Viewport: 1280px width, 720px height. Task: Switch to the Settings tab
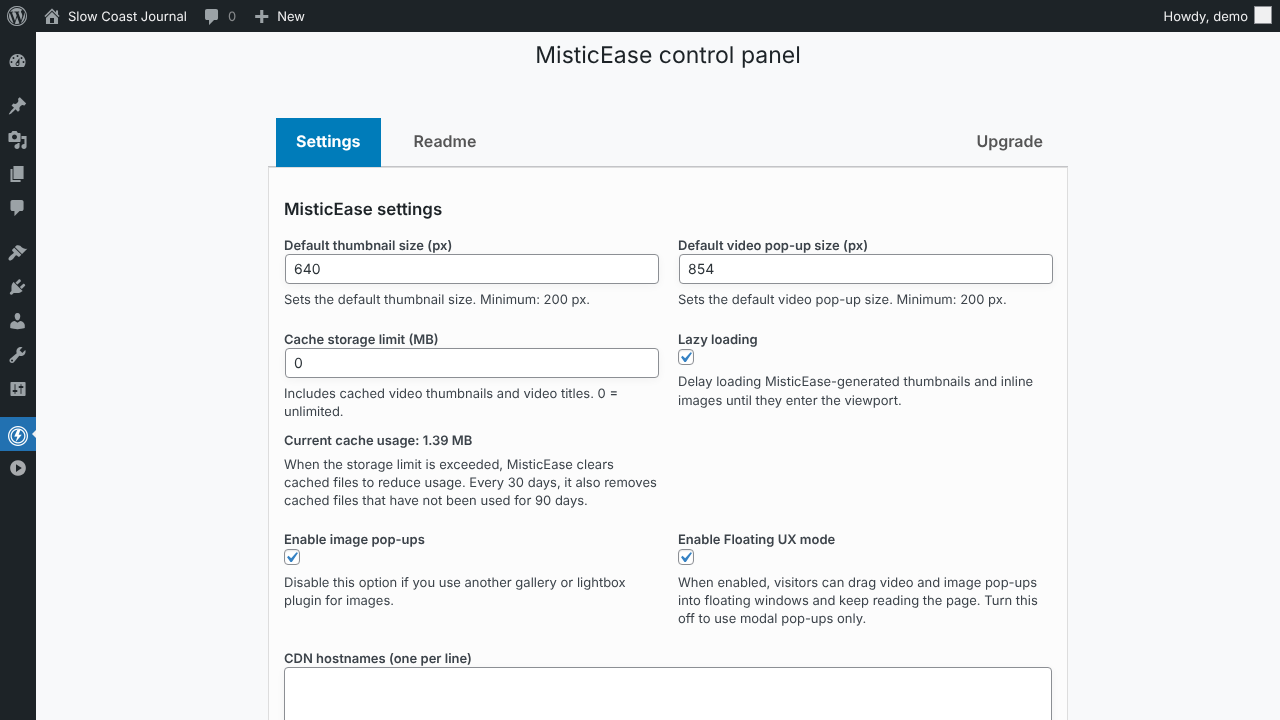click(x=328, y=142)
